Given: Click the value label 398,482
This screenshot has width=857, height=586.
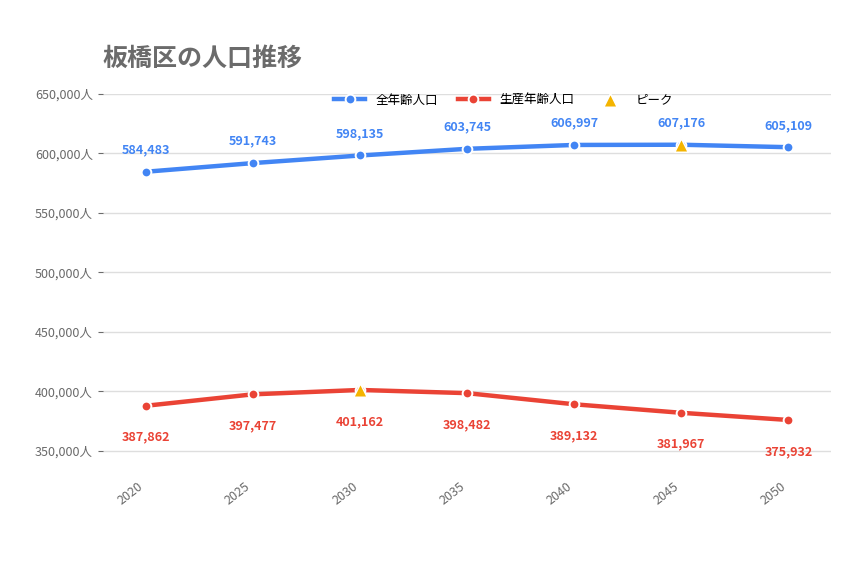Looking at the screenshot, I should (x=466, y=425).
